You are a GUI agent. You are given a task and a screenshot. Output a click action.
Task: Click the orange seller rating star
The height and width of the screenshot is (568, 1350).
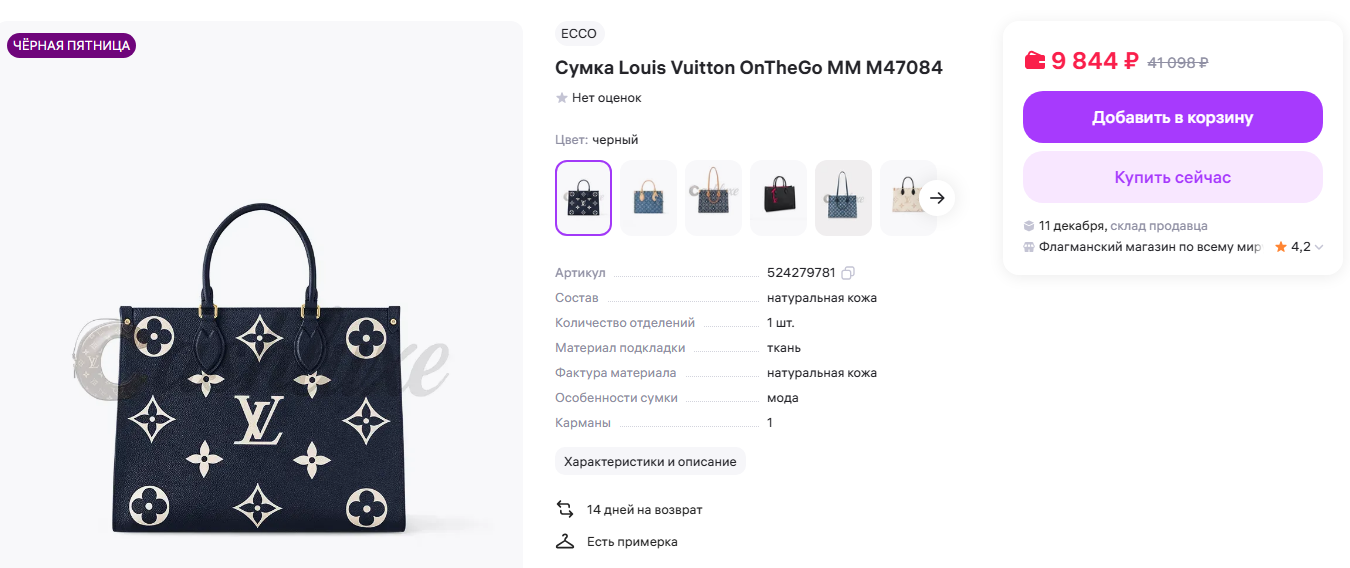[1281, 247]
